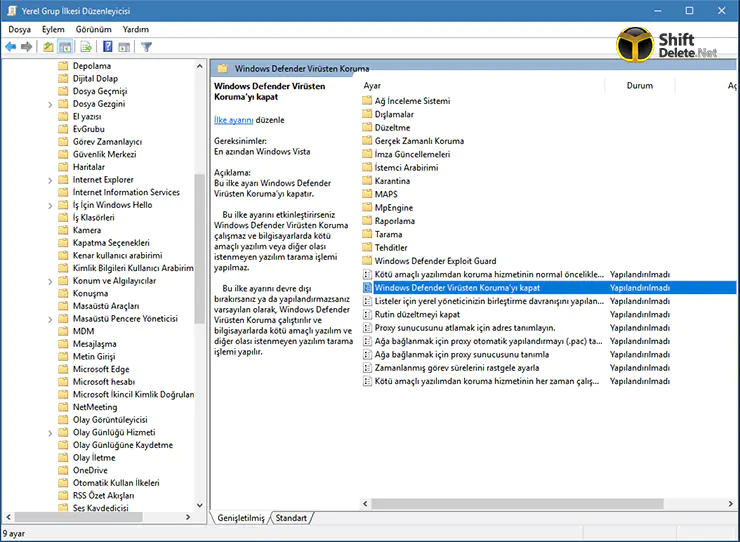Click tree pane horizontal scroll left arrow
This screenshot has height=542, width=740.
[8, 517]
